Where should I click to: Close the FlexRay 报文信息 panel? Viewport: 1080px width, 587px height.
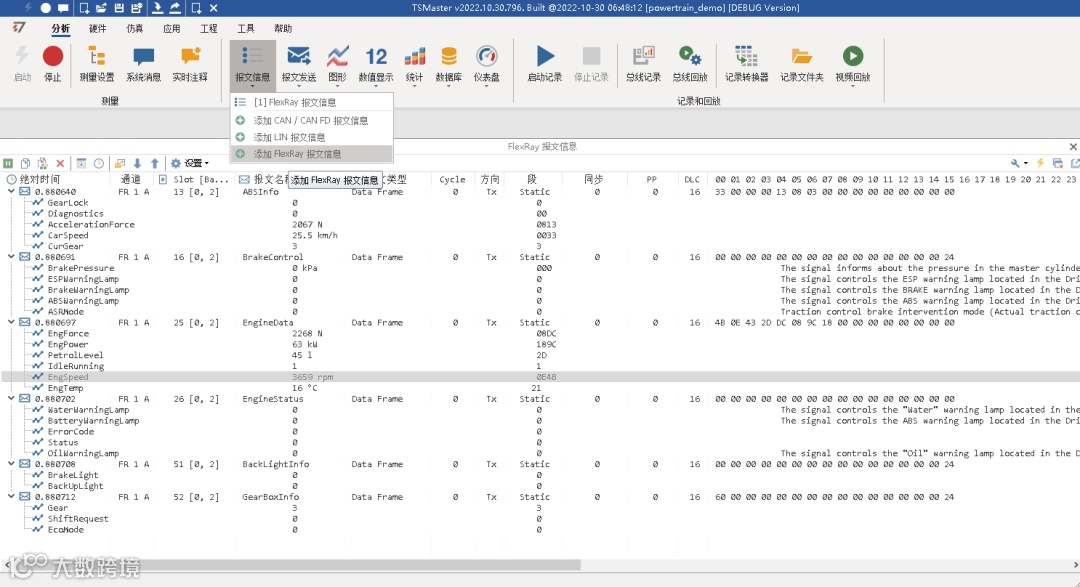click(1072, 146)
